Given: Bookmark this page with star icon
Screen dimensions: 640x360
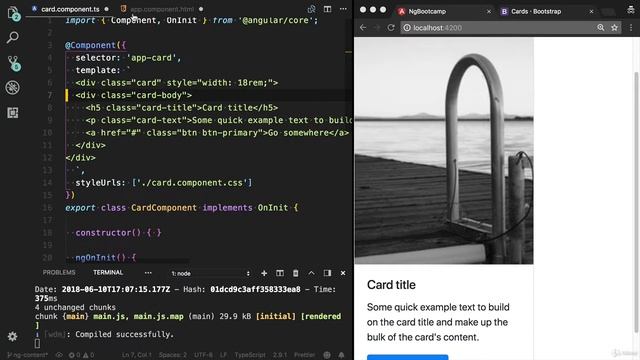Looking at the screenshot, I should tap(614, 27).
